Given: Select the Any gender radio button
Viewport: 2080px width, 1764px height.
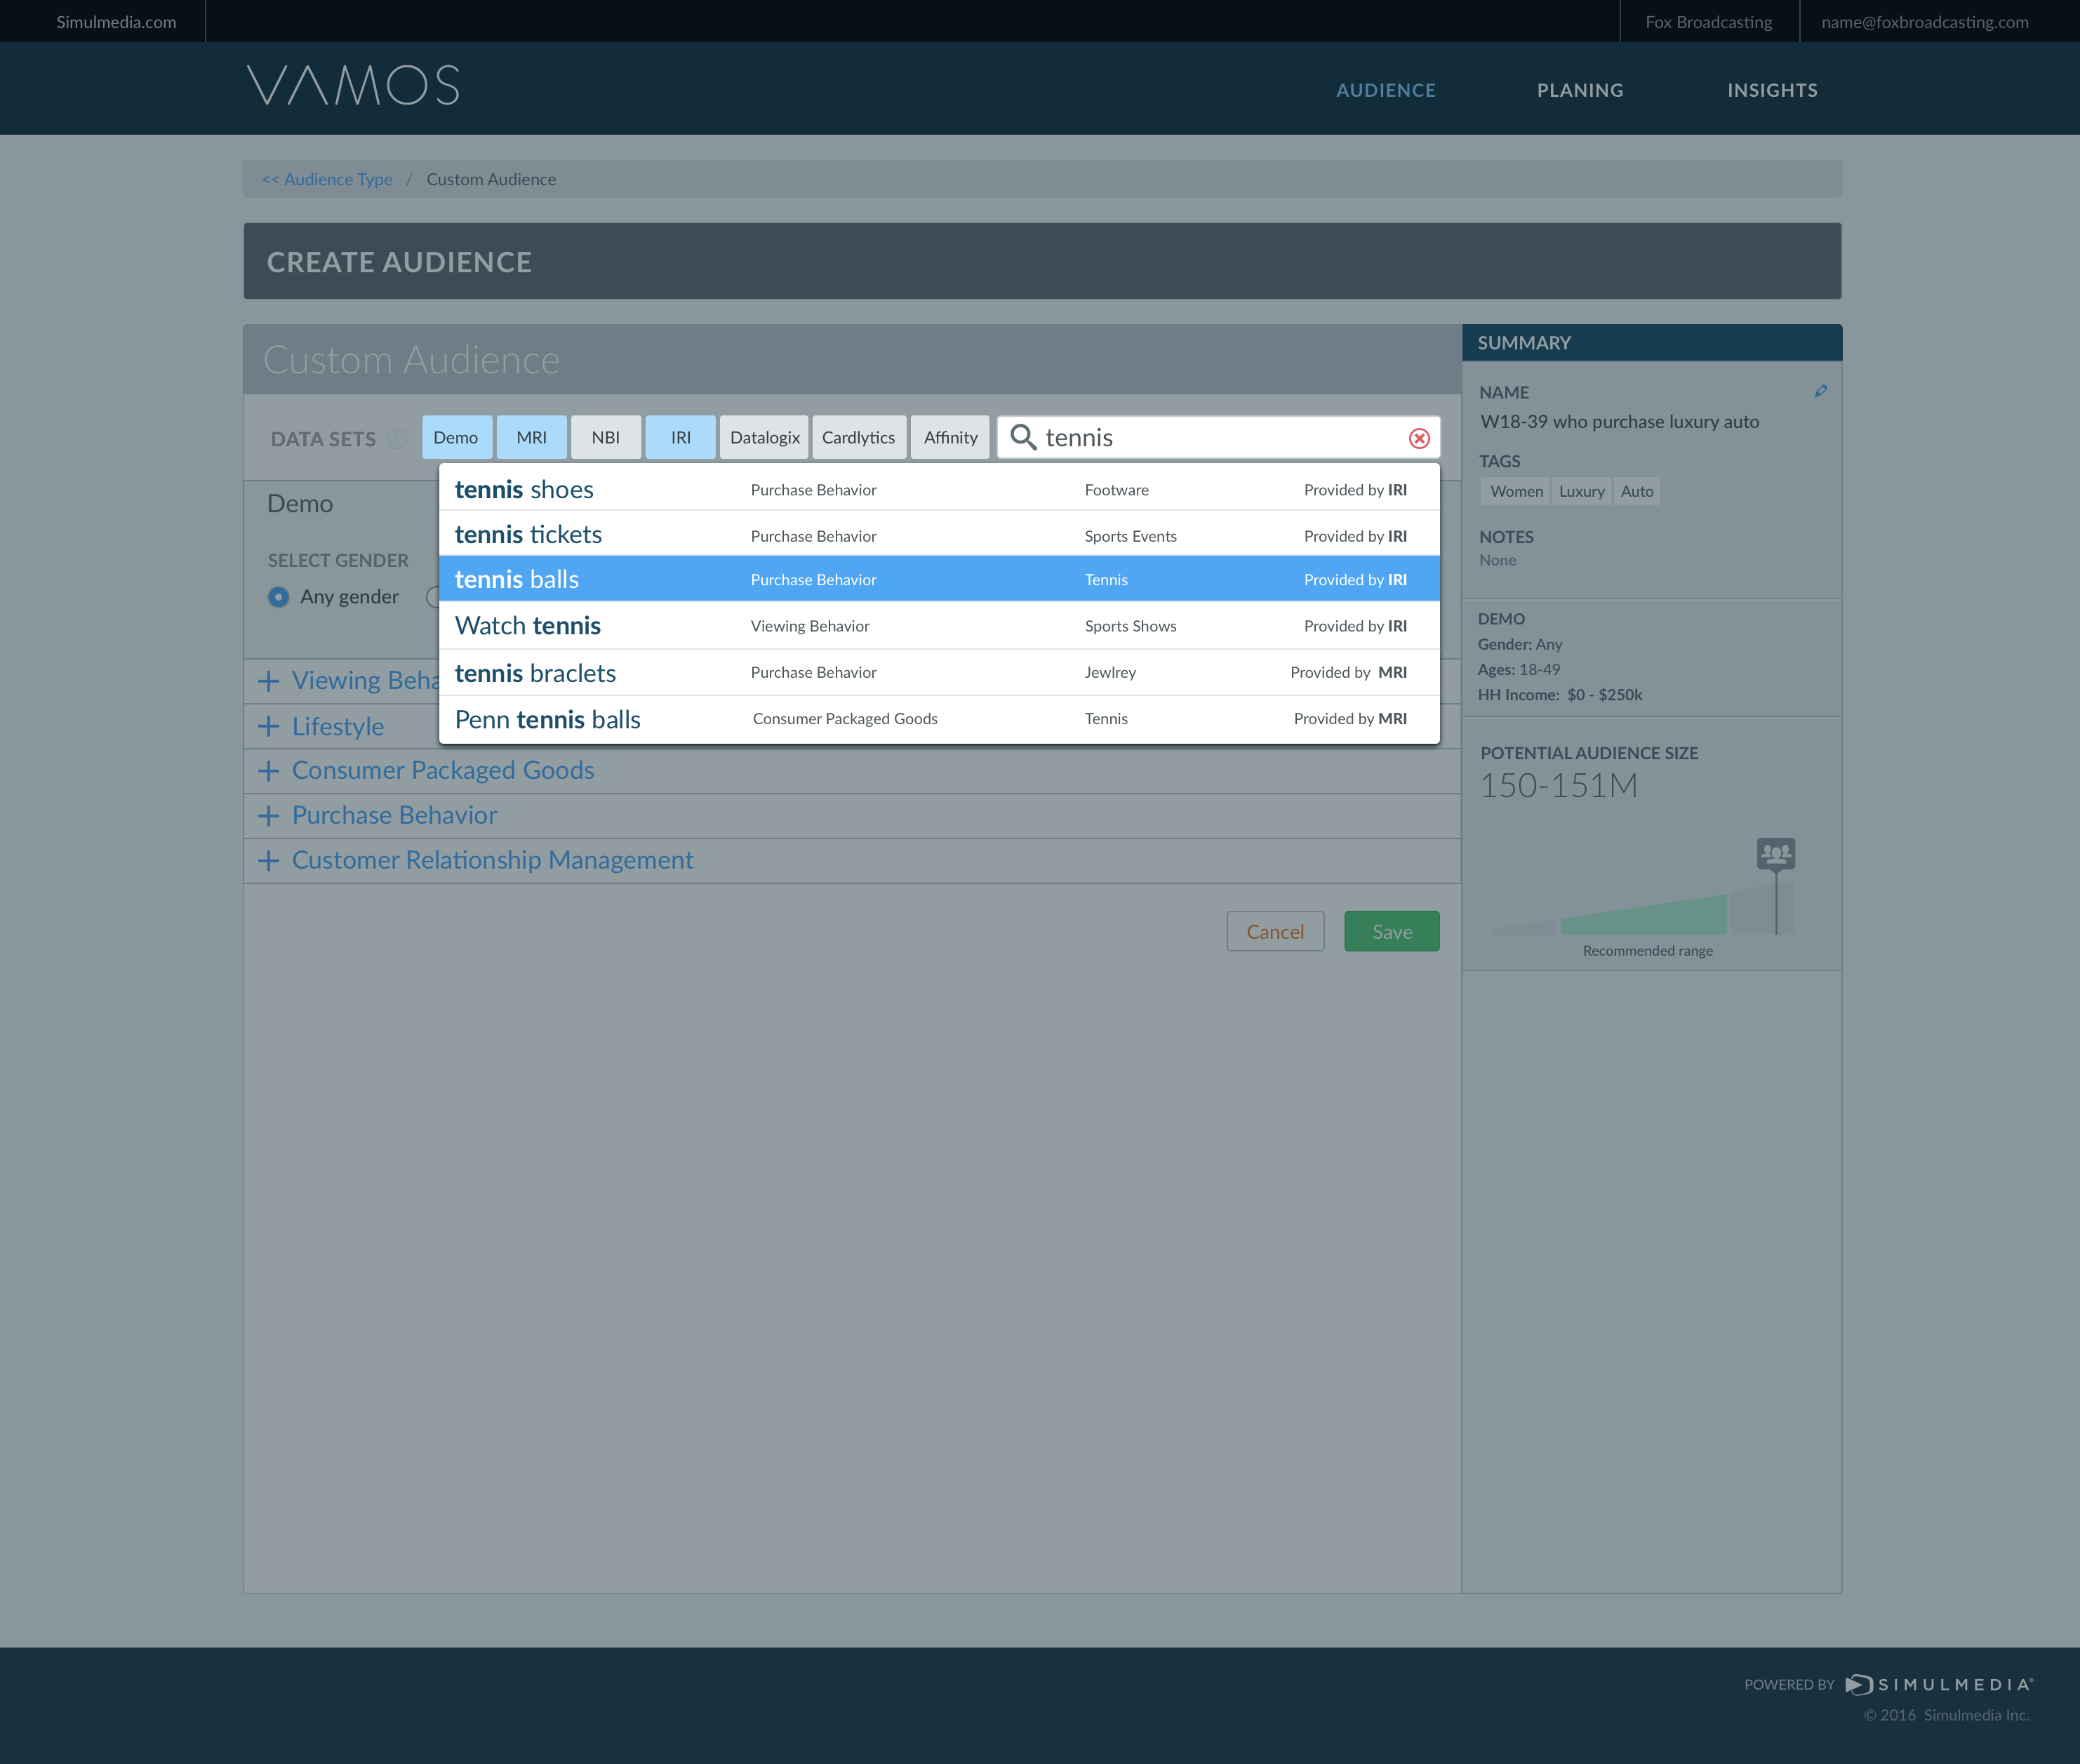Looking at the screenshot, I should coord(279,597).
